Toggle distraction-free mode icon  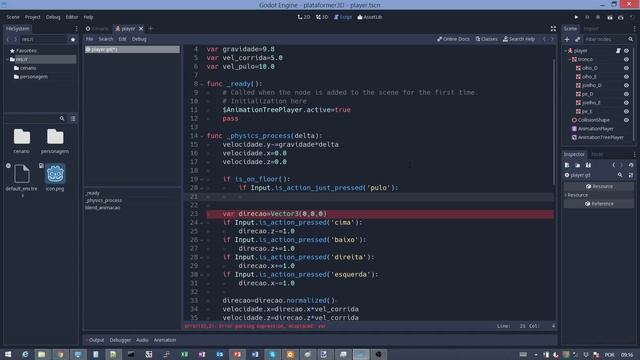point(553,29)
